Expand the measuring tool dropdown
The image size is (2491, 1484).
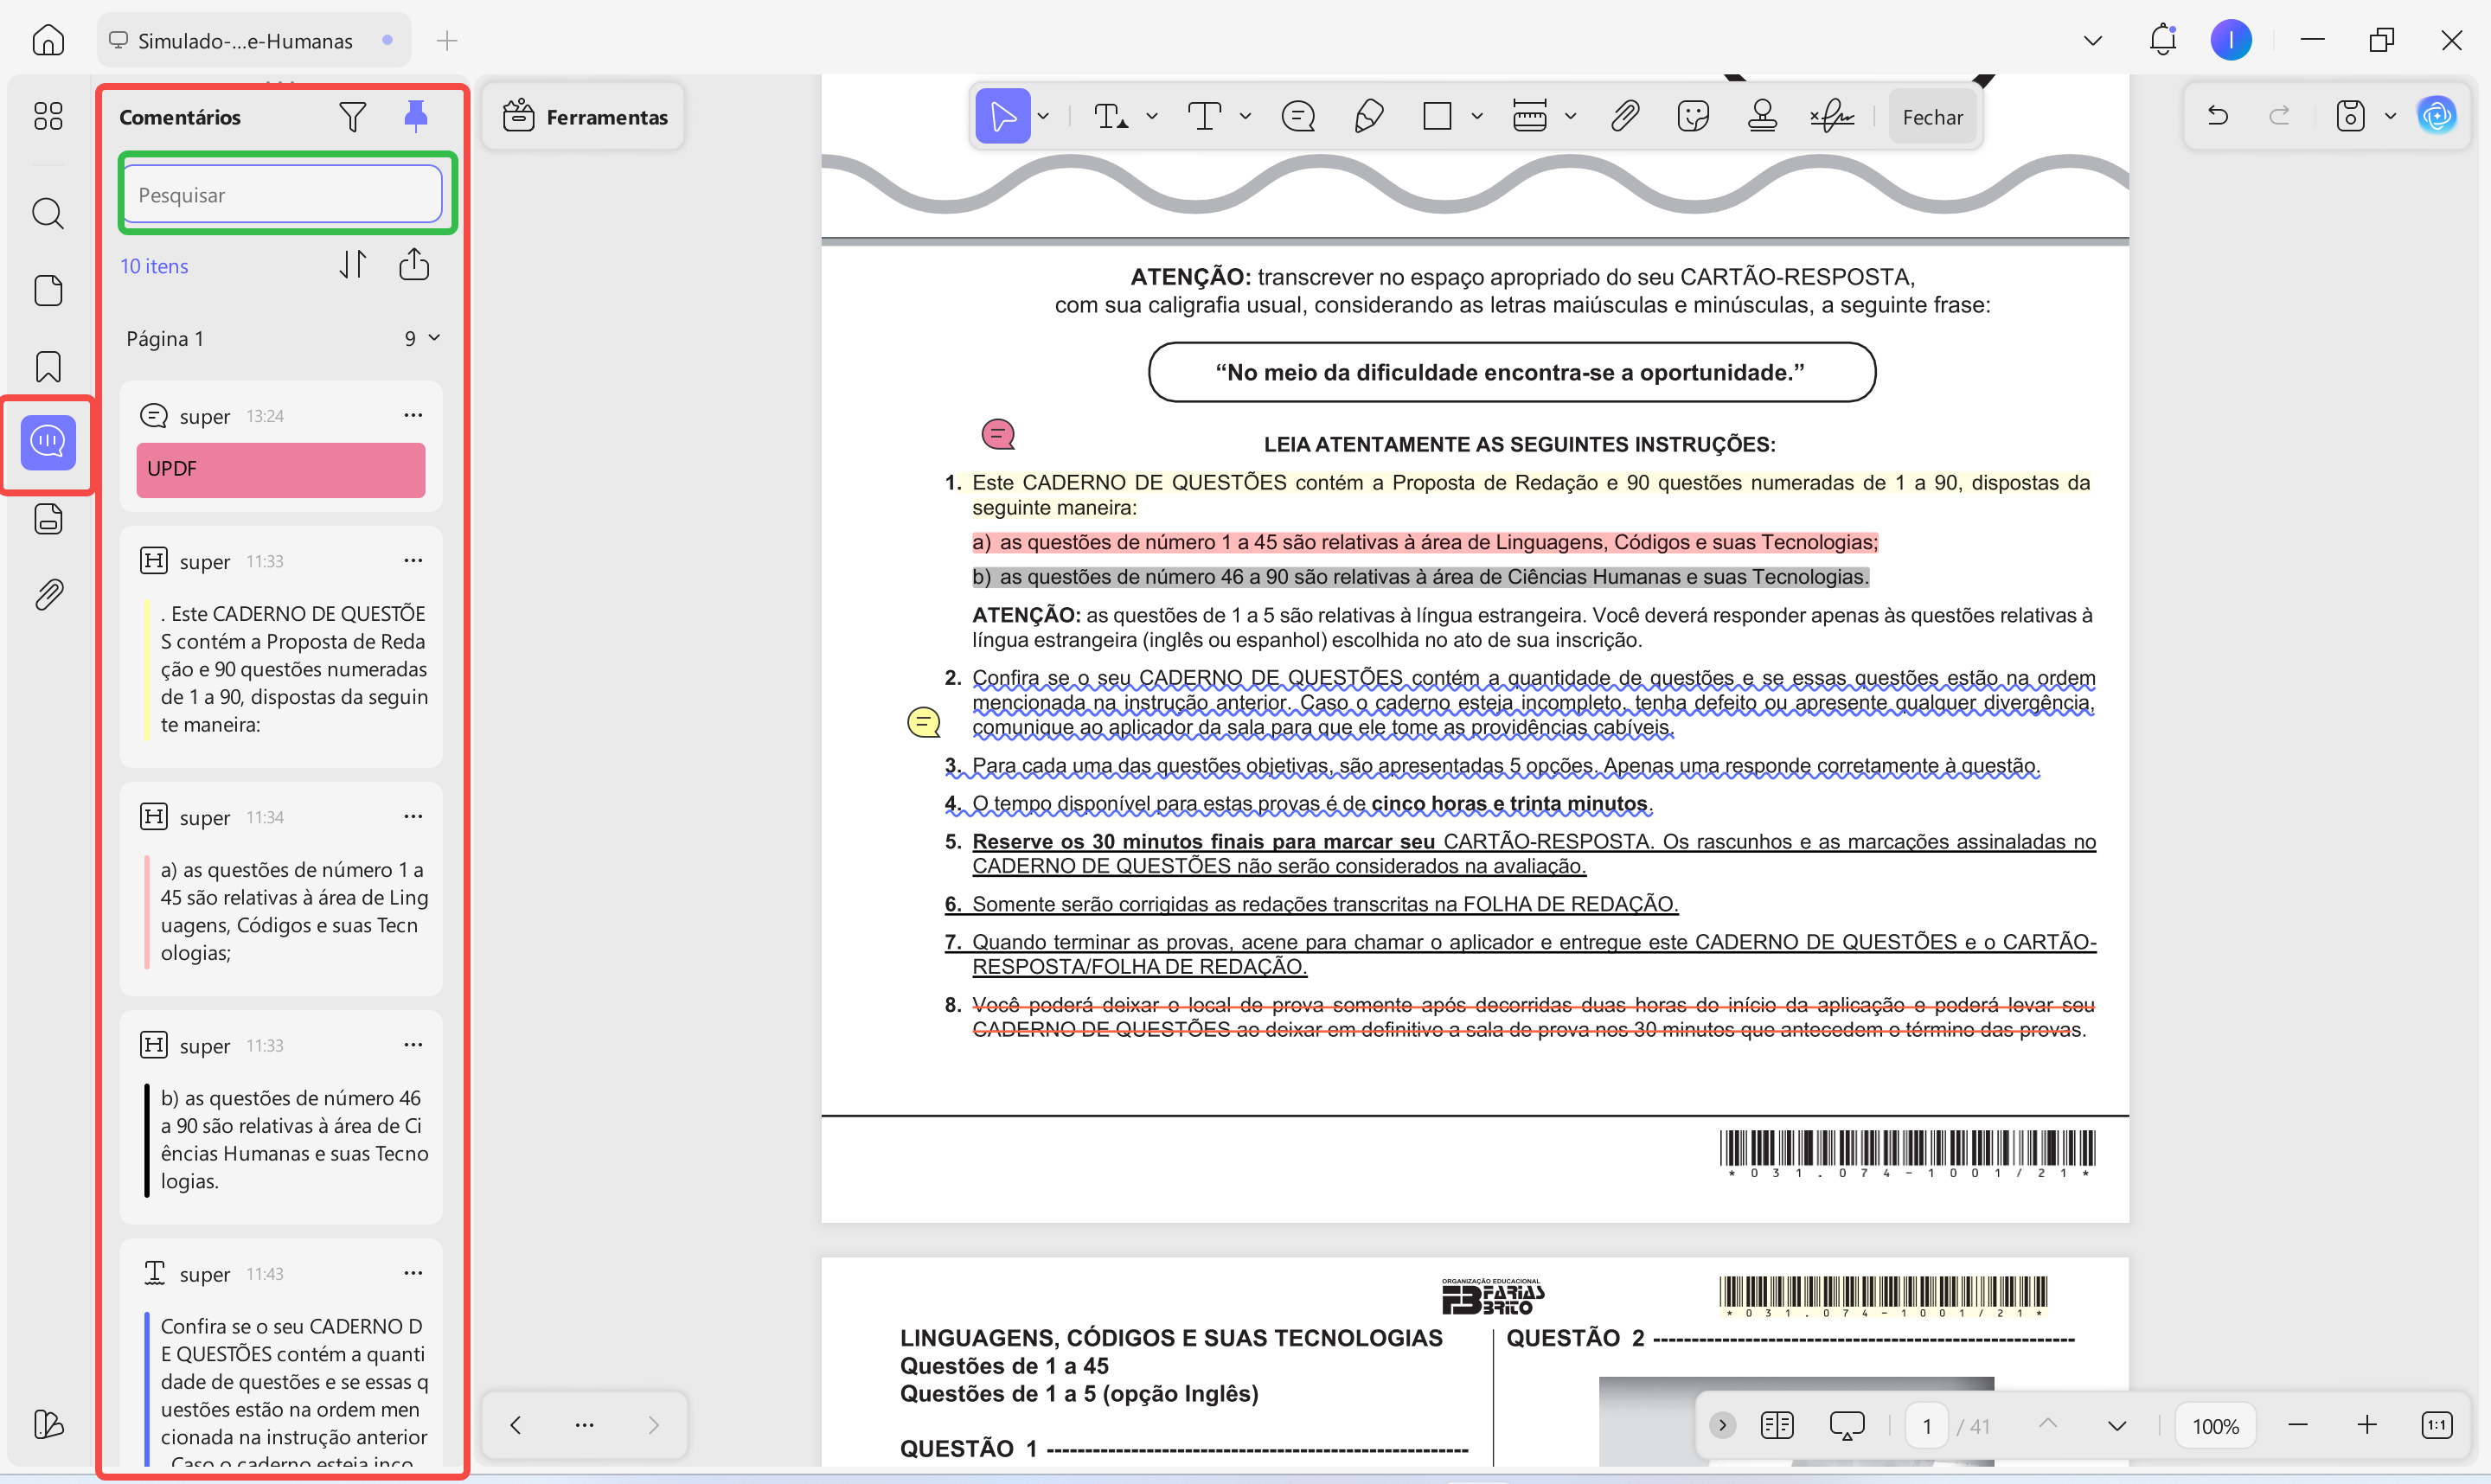1571,117
